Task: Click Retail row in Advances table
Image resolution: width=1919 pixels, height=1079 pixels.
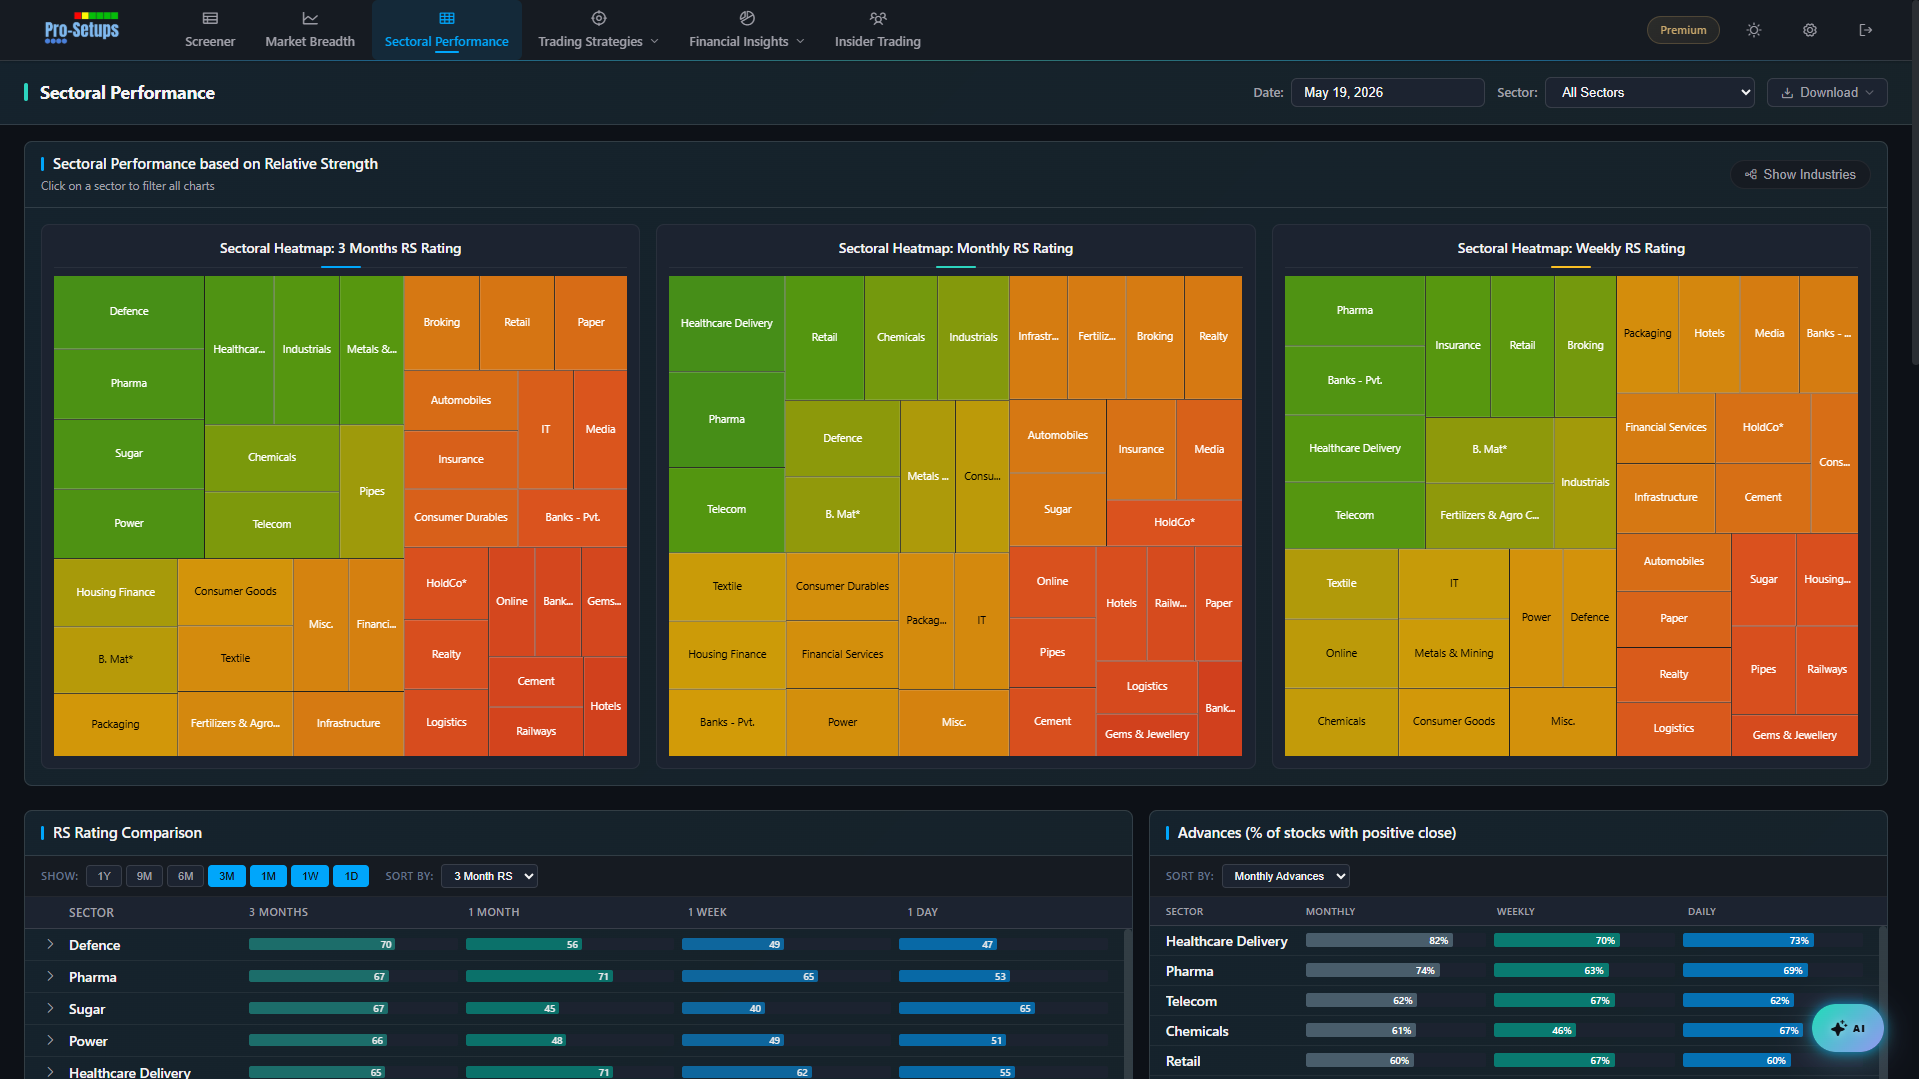Action: point(1514,1061)
